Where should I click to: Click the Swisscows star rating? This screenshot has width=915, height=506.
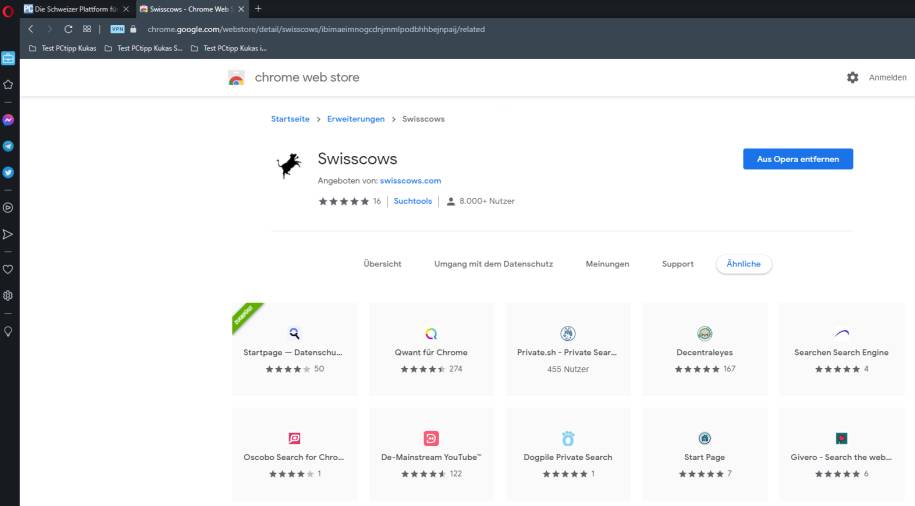344,201
